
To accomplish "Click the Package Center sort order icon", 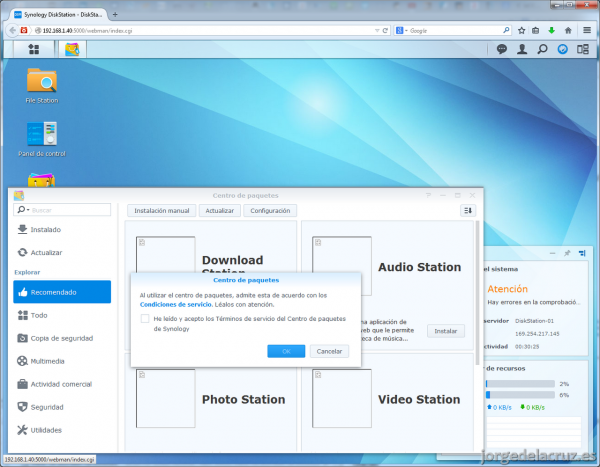I will coord(468,211).
